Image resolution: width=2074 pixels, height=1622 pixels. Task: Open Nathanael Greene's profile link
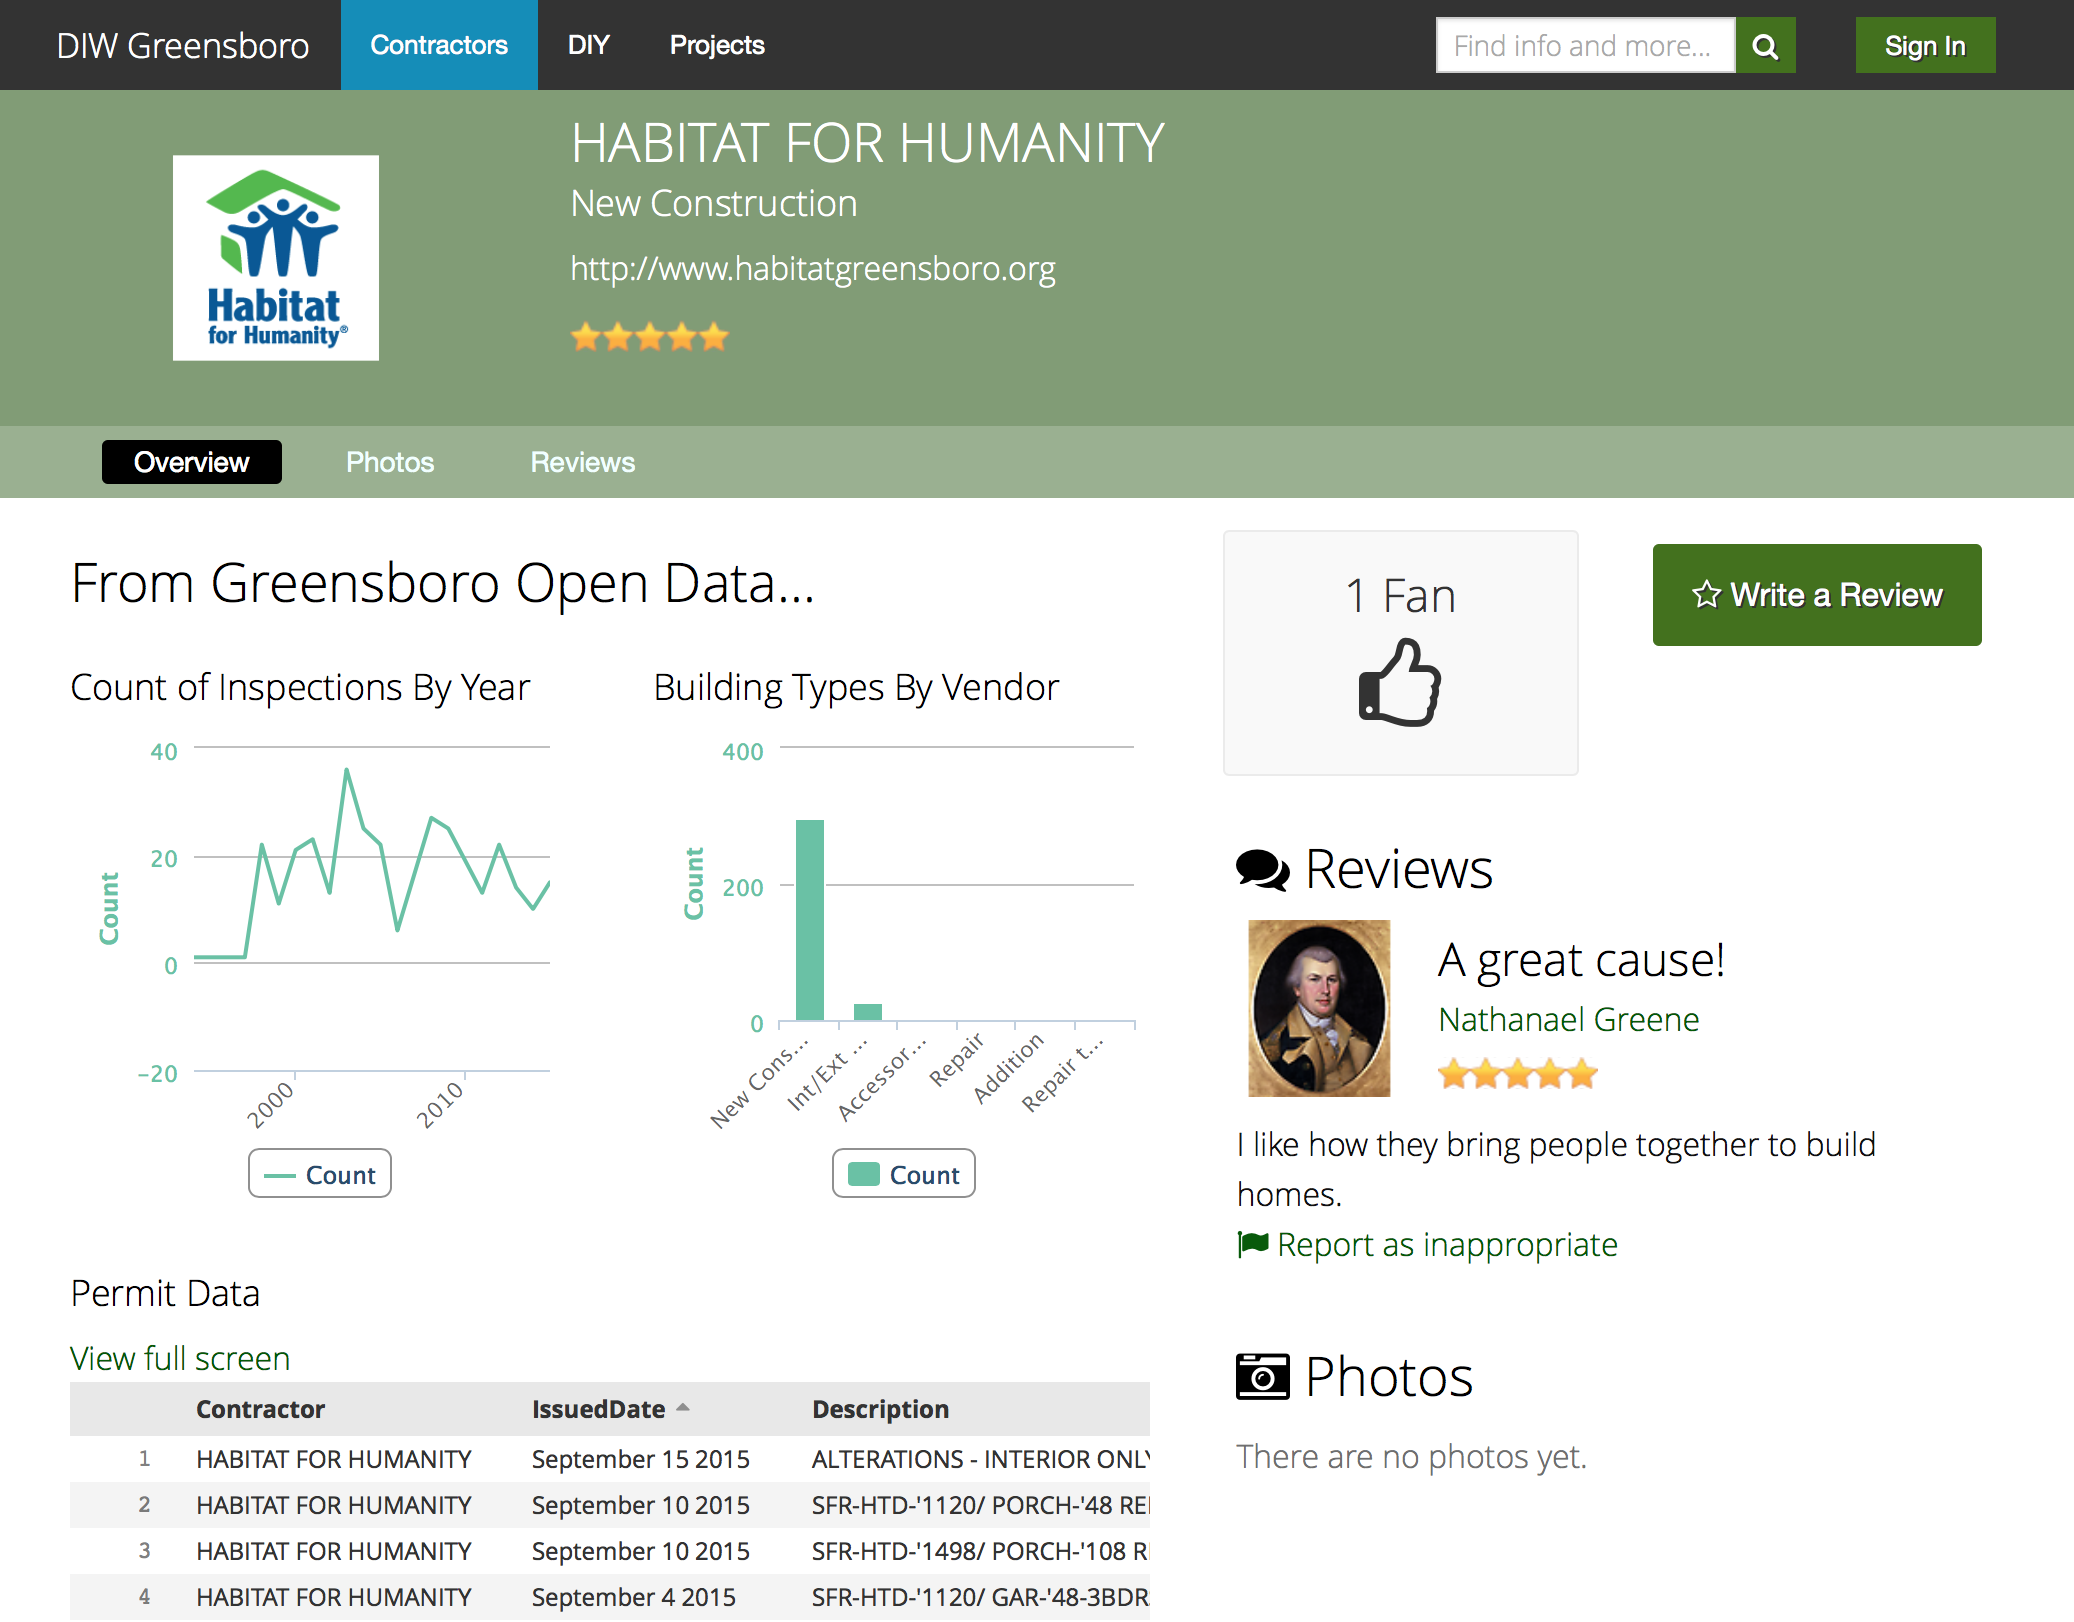click(x=1568, y=1019)
